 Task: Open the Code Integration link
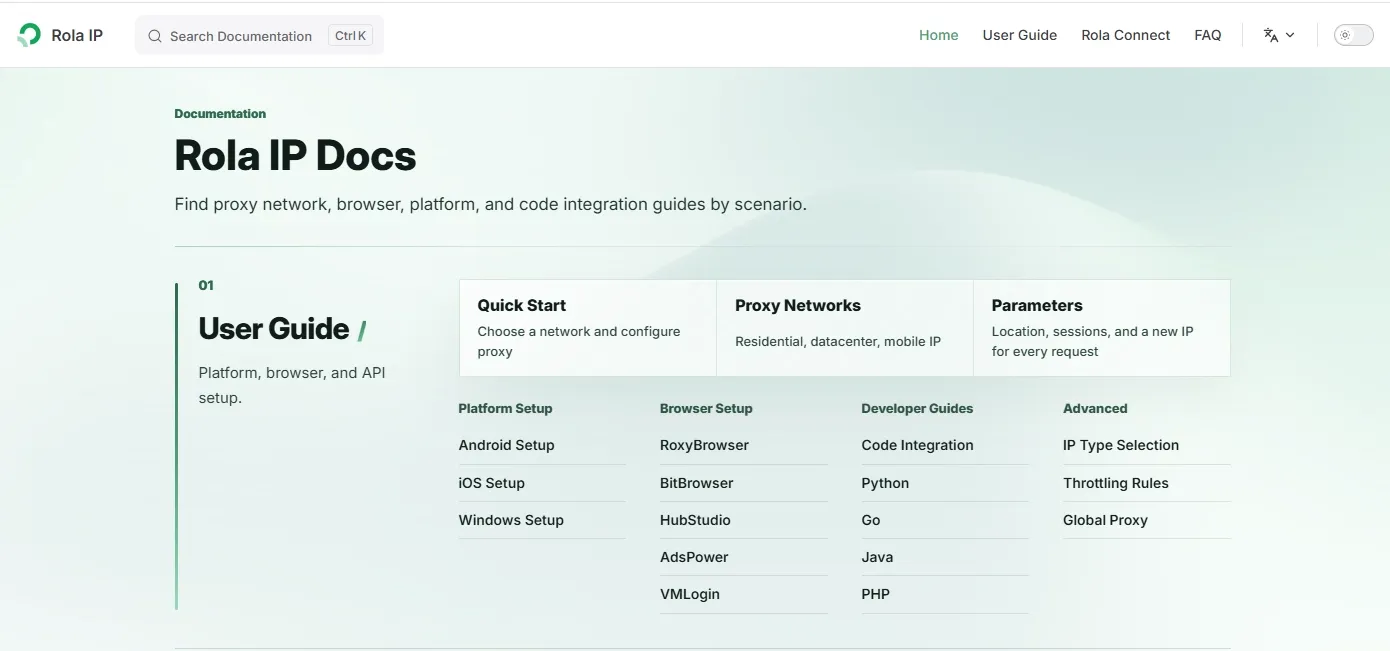[917, 445]
